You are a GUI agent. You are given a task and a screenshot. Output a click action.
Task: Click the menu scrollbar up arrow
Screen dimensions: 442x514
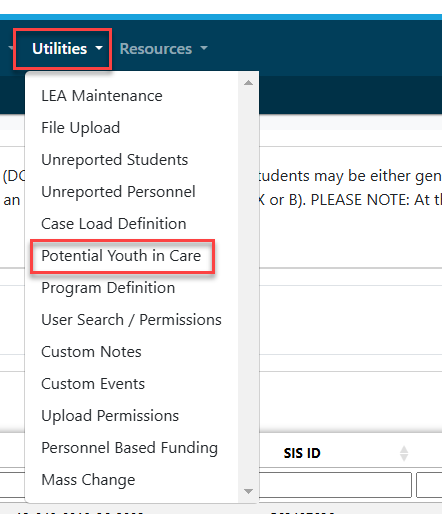(248, 83)
